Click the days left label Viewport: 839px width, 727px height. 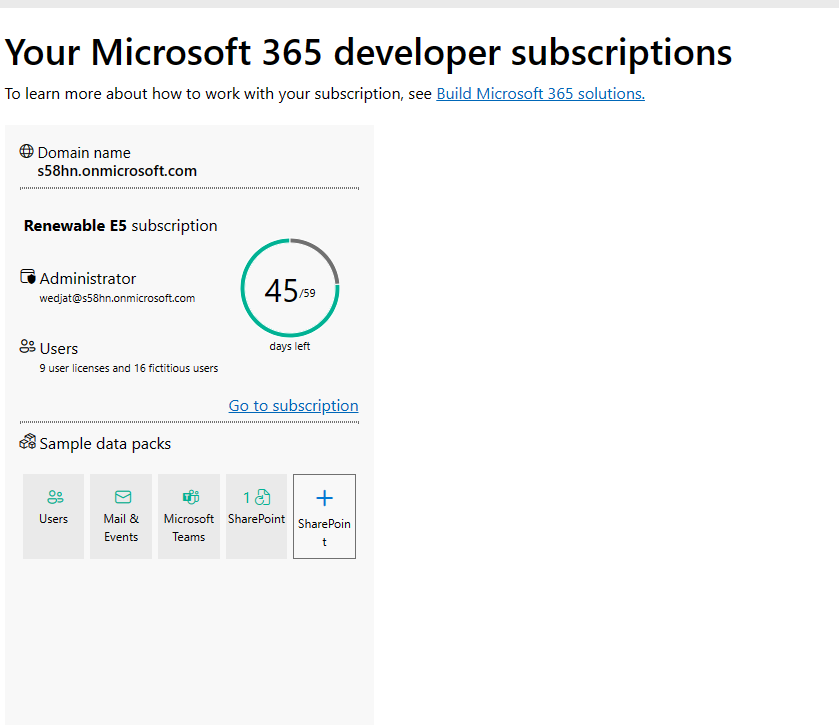click(289, 346)
